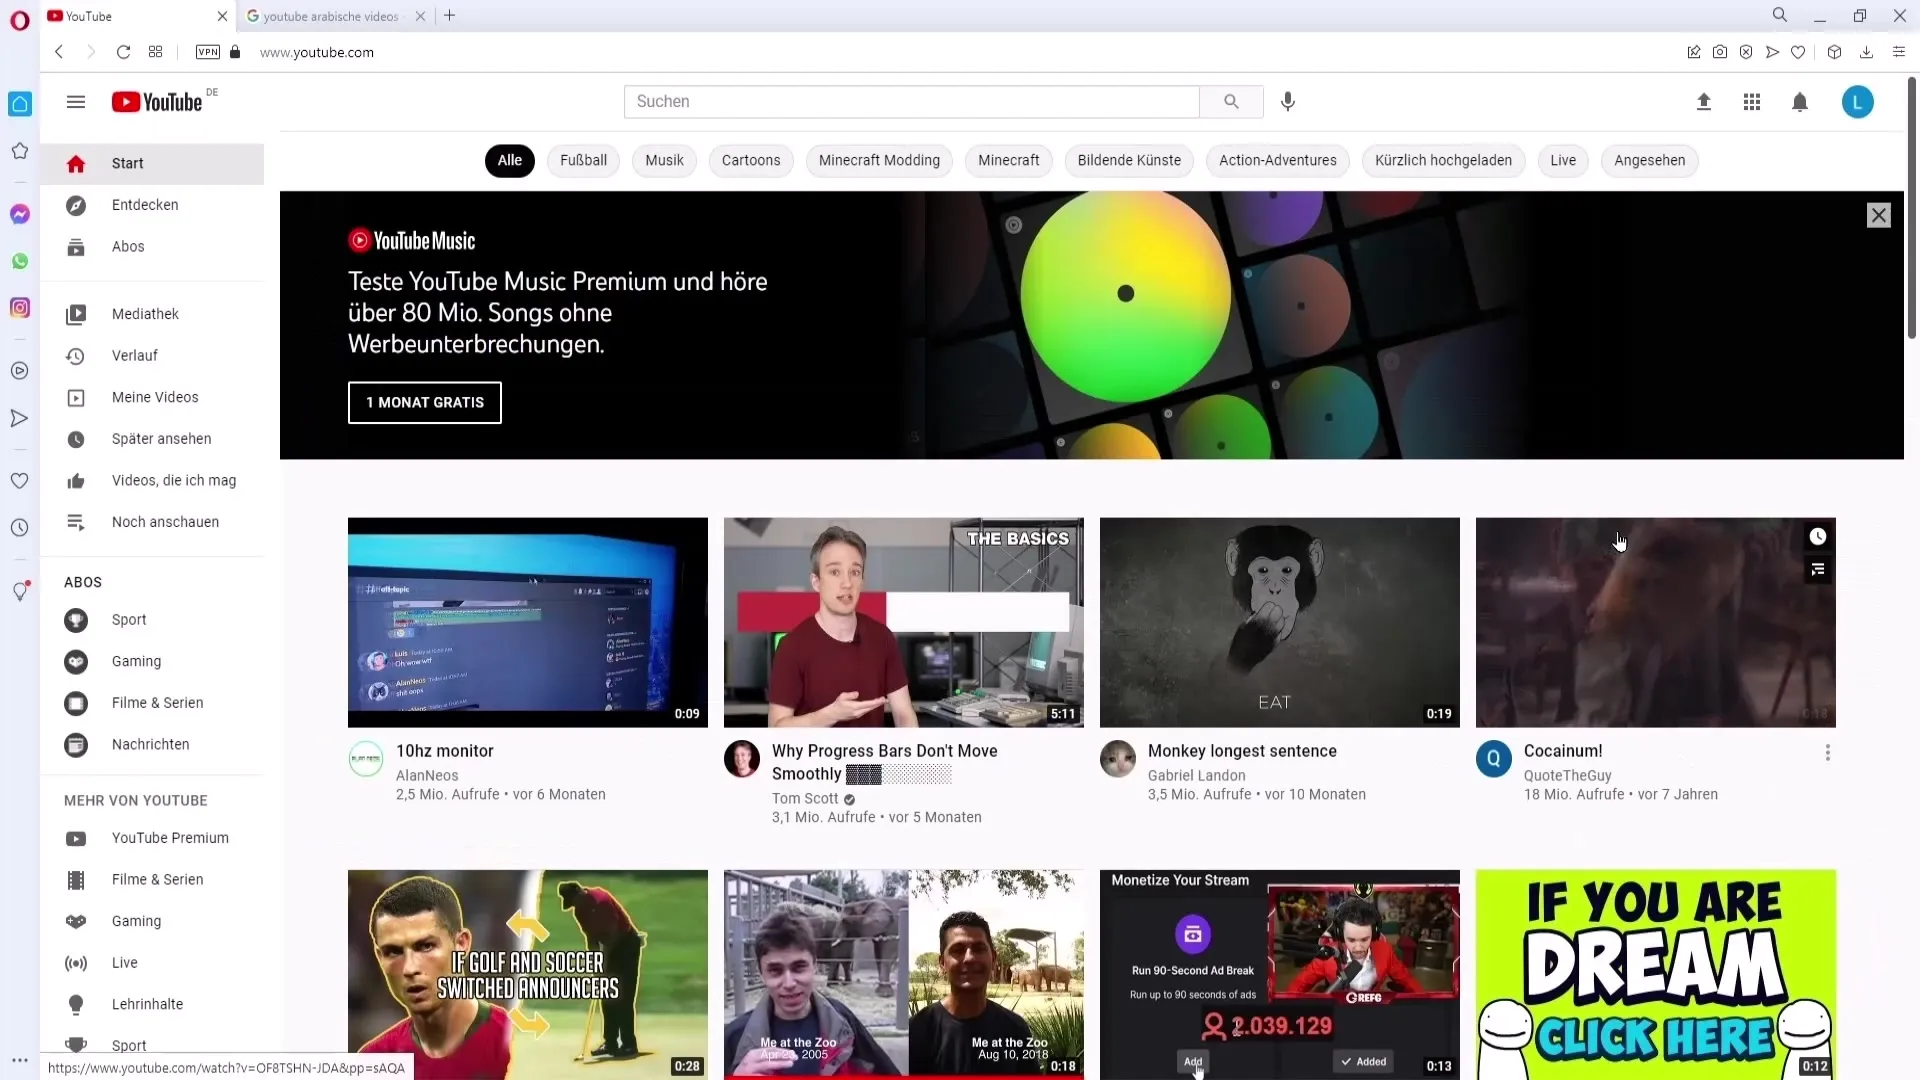Image resolution: width=1920 pixels, height=1080 pixels.
Task: Open Lehrinhalte in the sidebar
Action: click(x=152, y=1004)
